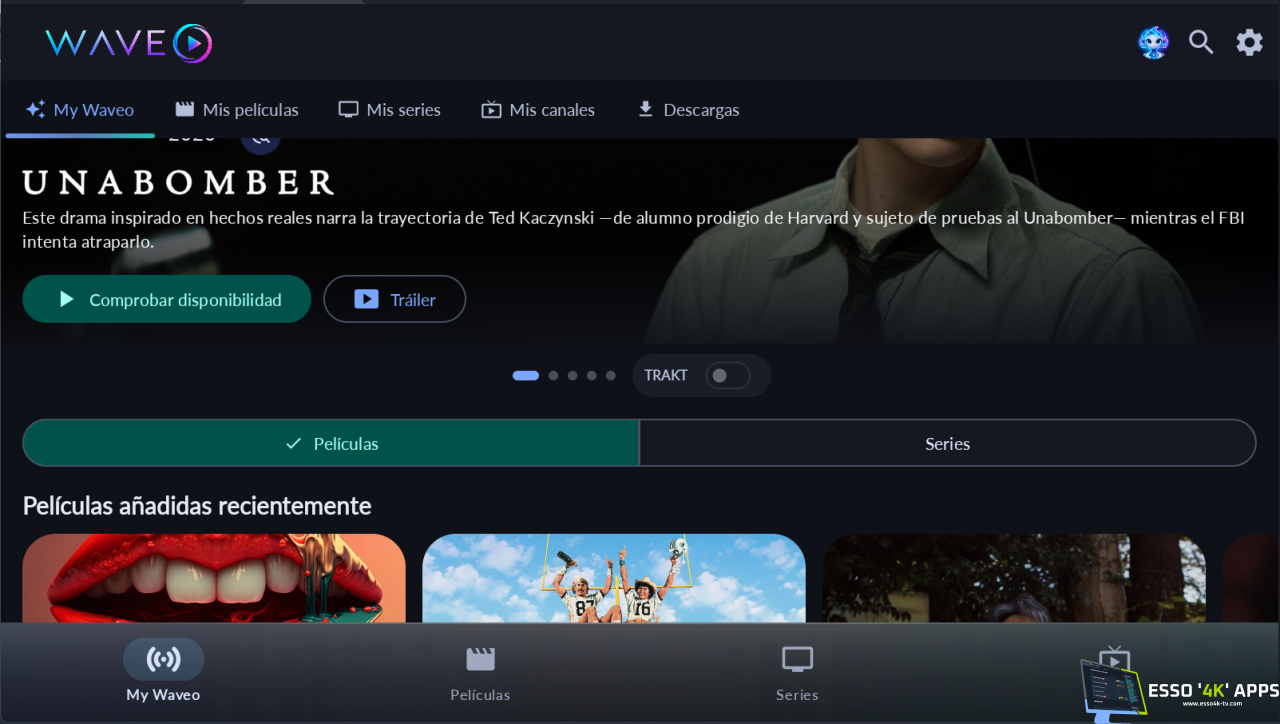Select the My Waveo top tab
This screenshot has height=724, width=1280.
[x=80, y=110]
